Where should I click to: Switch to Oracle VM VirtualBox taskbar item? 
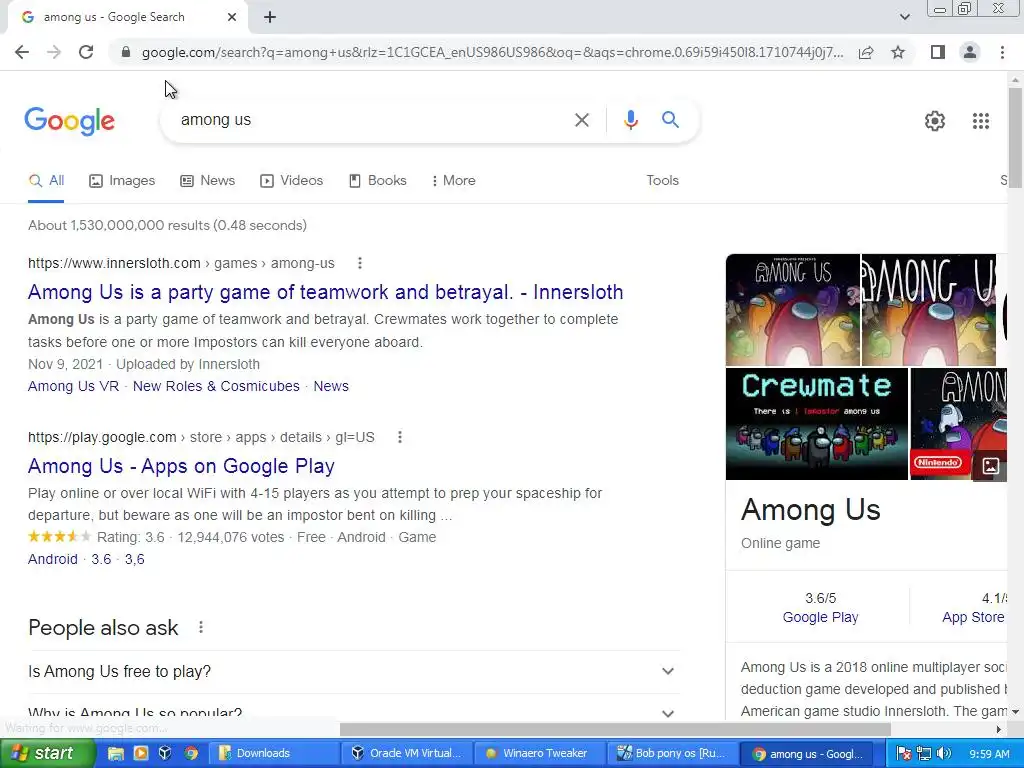point(408,754)
